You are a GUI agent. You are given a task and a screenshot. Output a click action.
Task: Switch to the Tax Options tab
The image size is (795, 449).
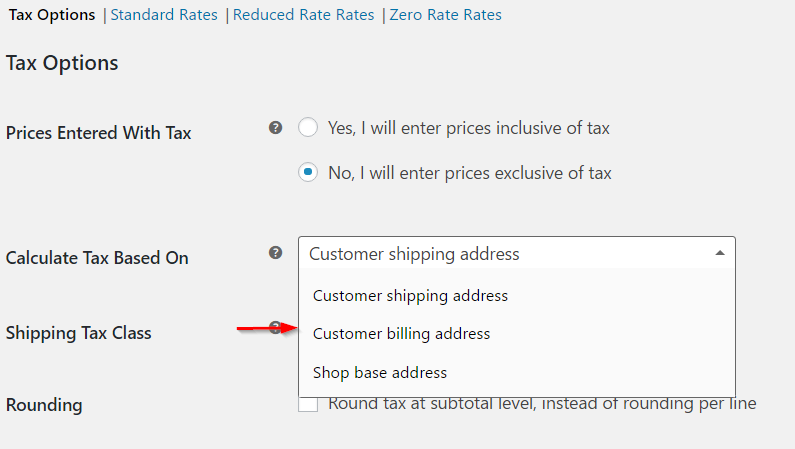(x=52, y=15)
